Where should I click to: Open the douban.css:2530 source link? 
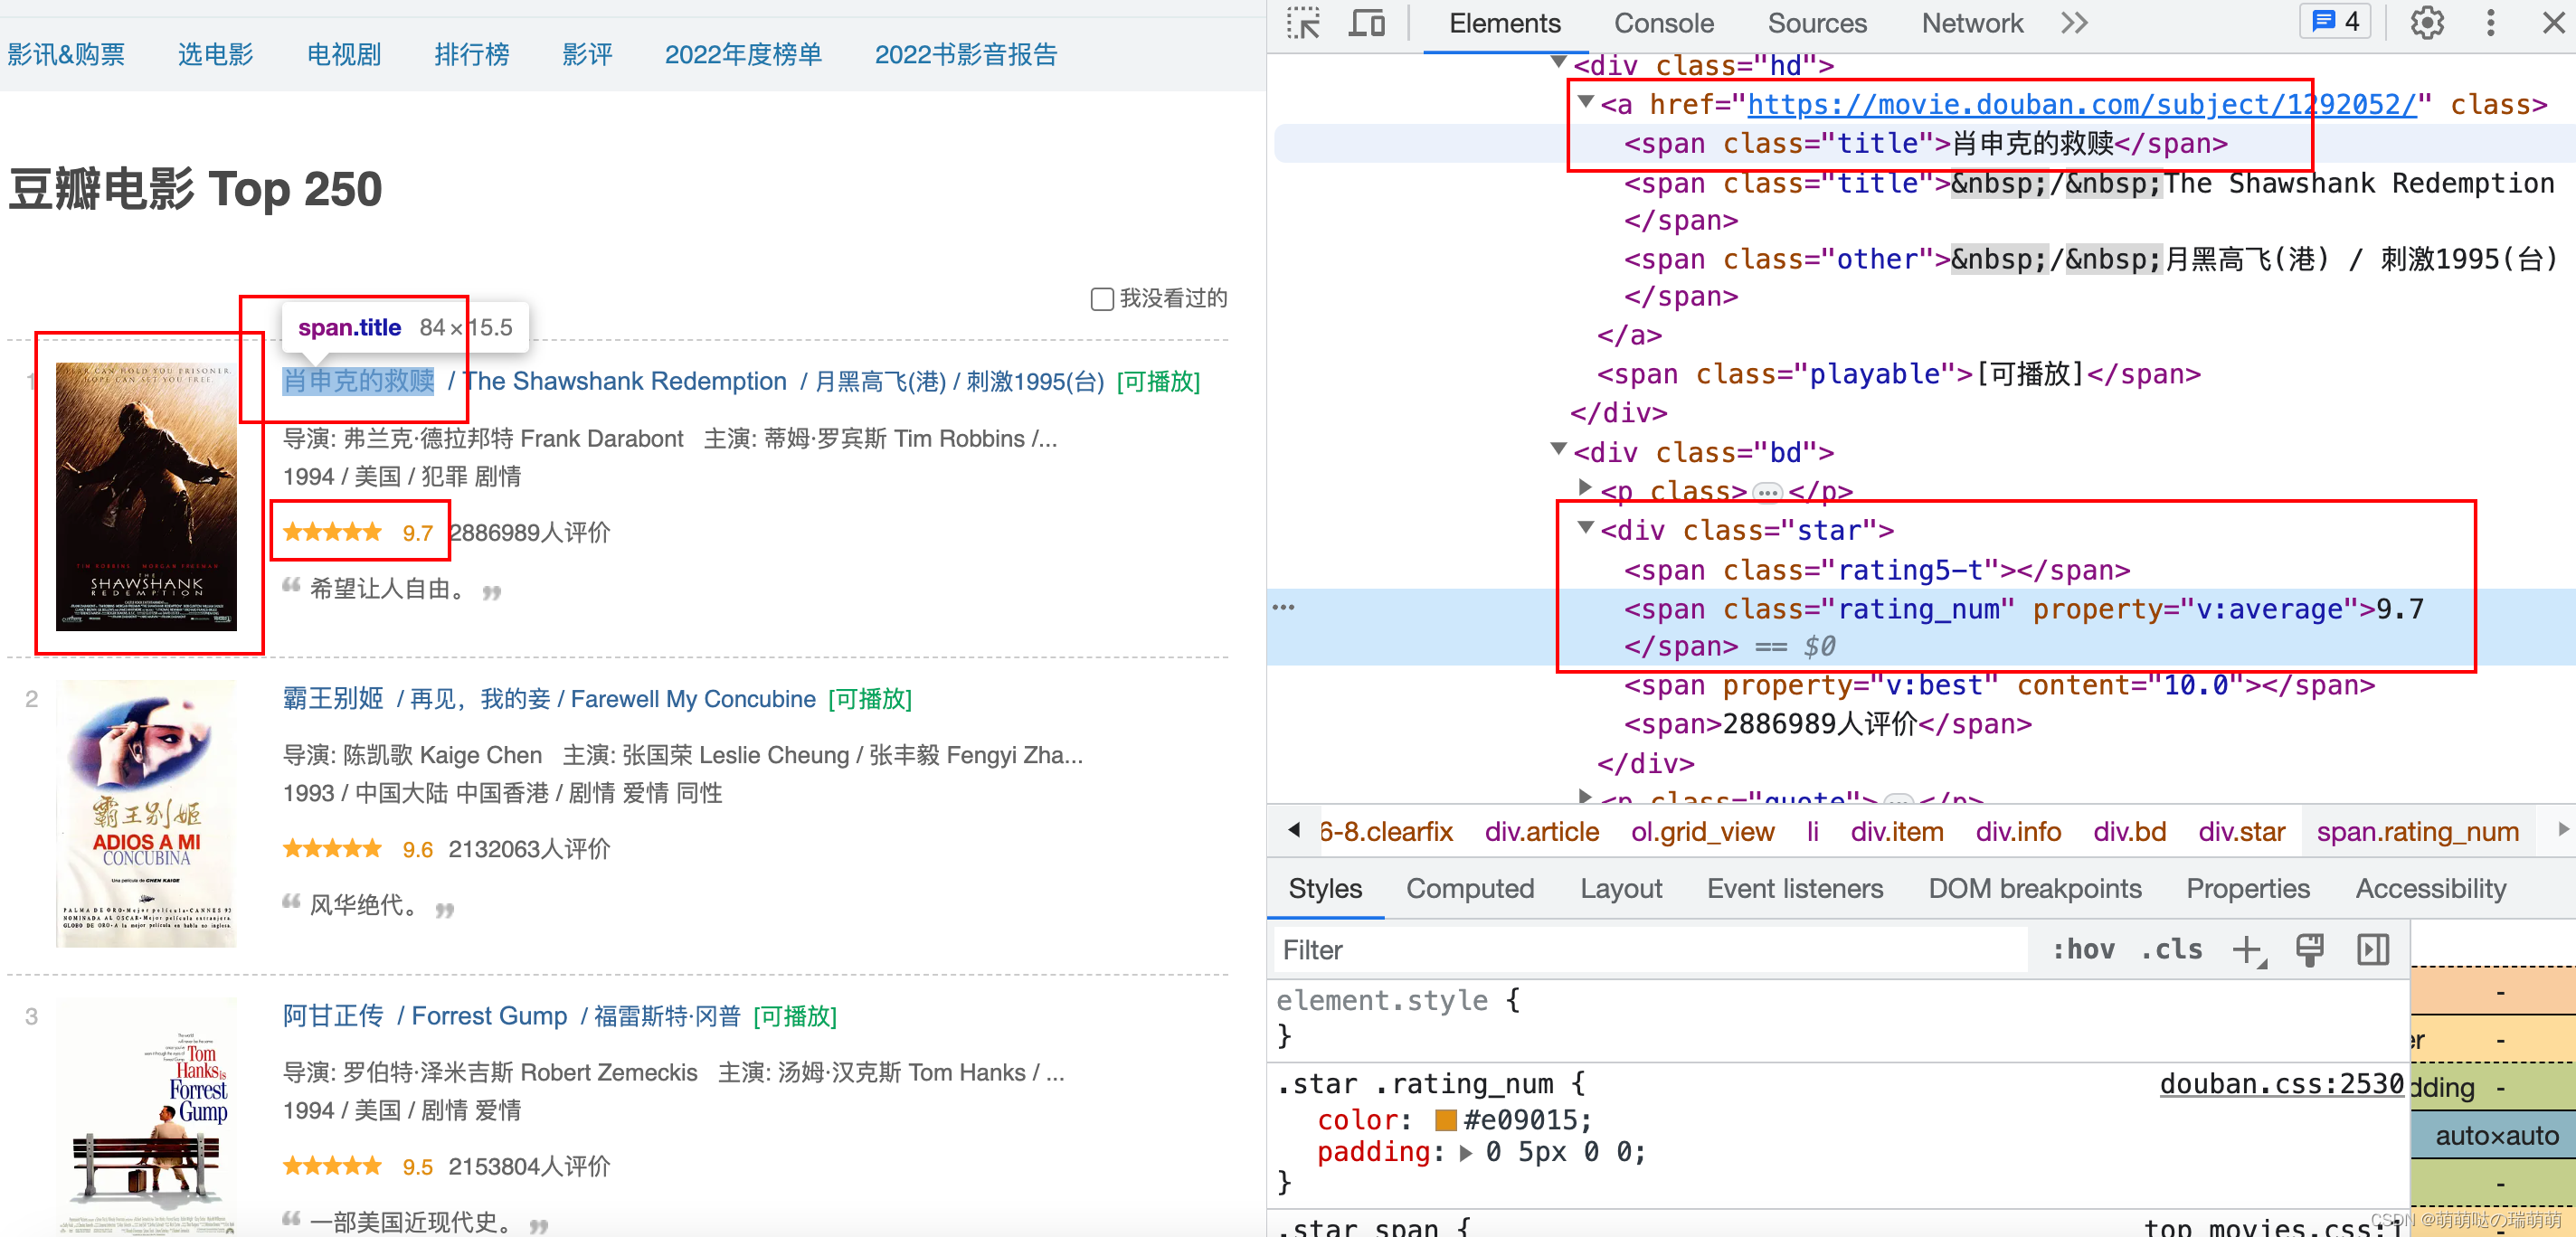2280,1084
